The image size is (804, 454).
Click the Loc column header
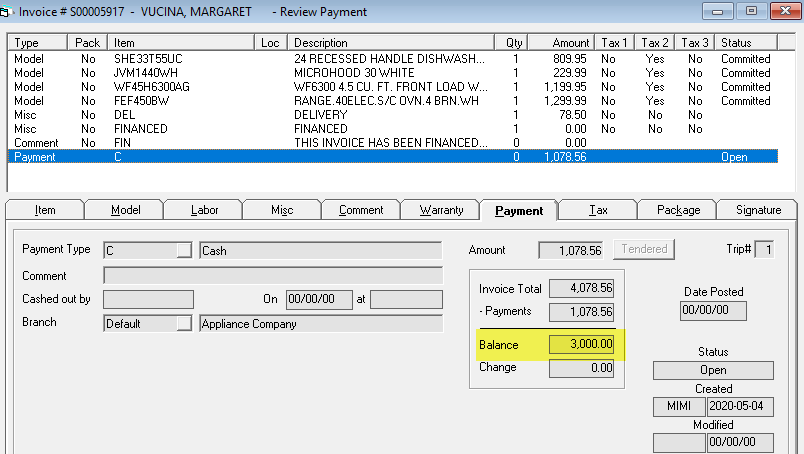click(271, 43)
